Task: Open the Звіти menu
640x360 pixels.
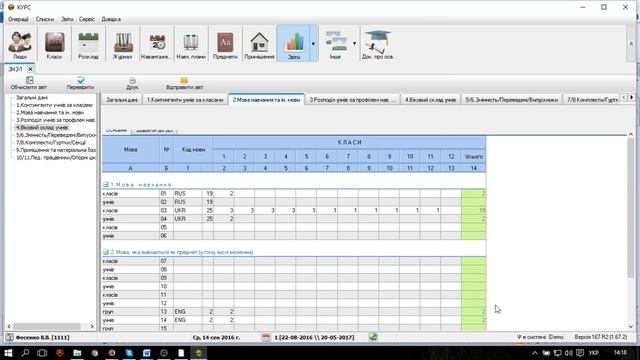Action: point(67,19)
